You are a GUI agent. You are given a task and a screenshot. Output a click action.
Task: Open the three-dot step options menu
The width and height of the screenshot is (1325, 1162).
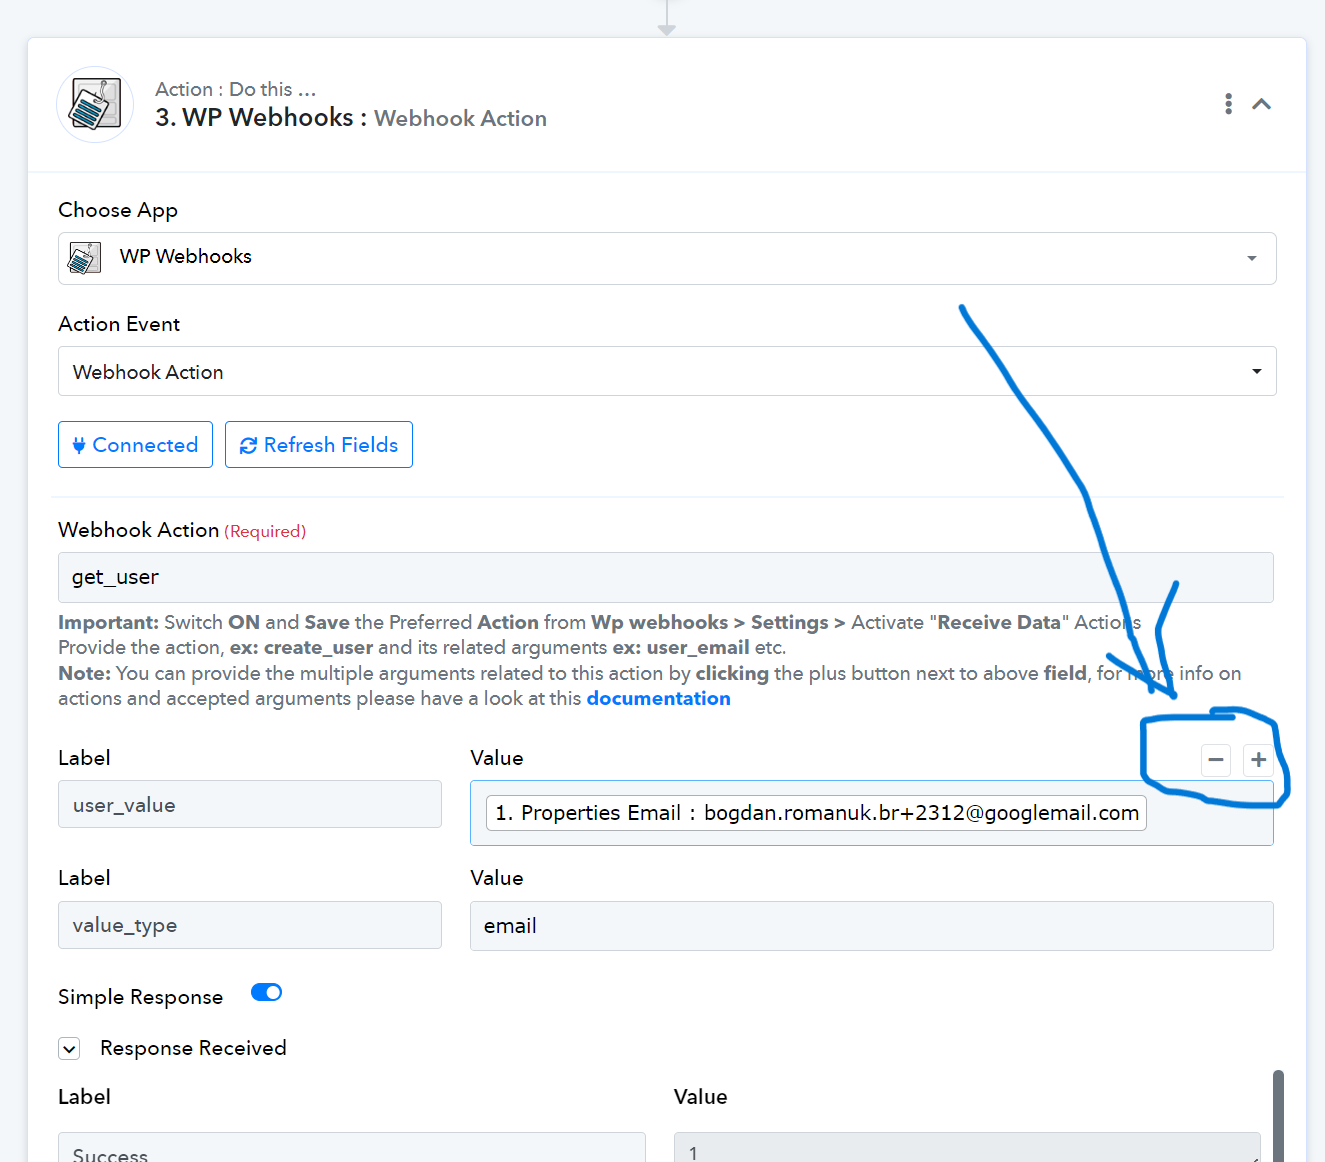(1228, 104)
